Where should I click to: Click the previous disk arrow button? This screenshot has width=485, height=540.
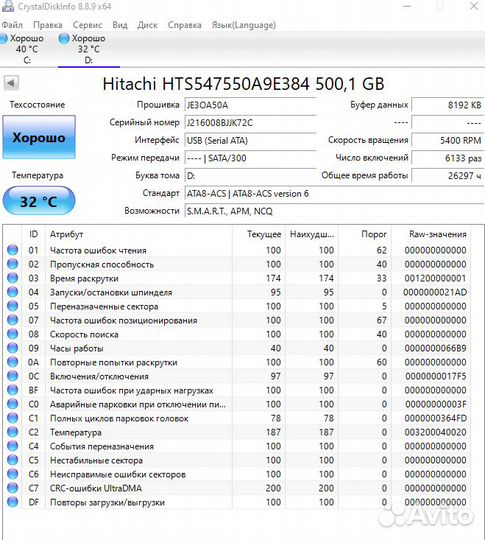(11, 83)
